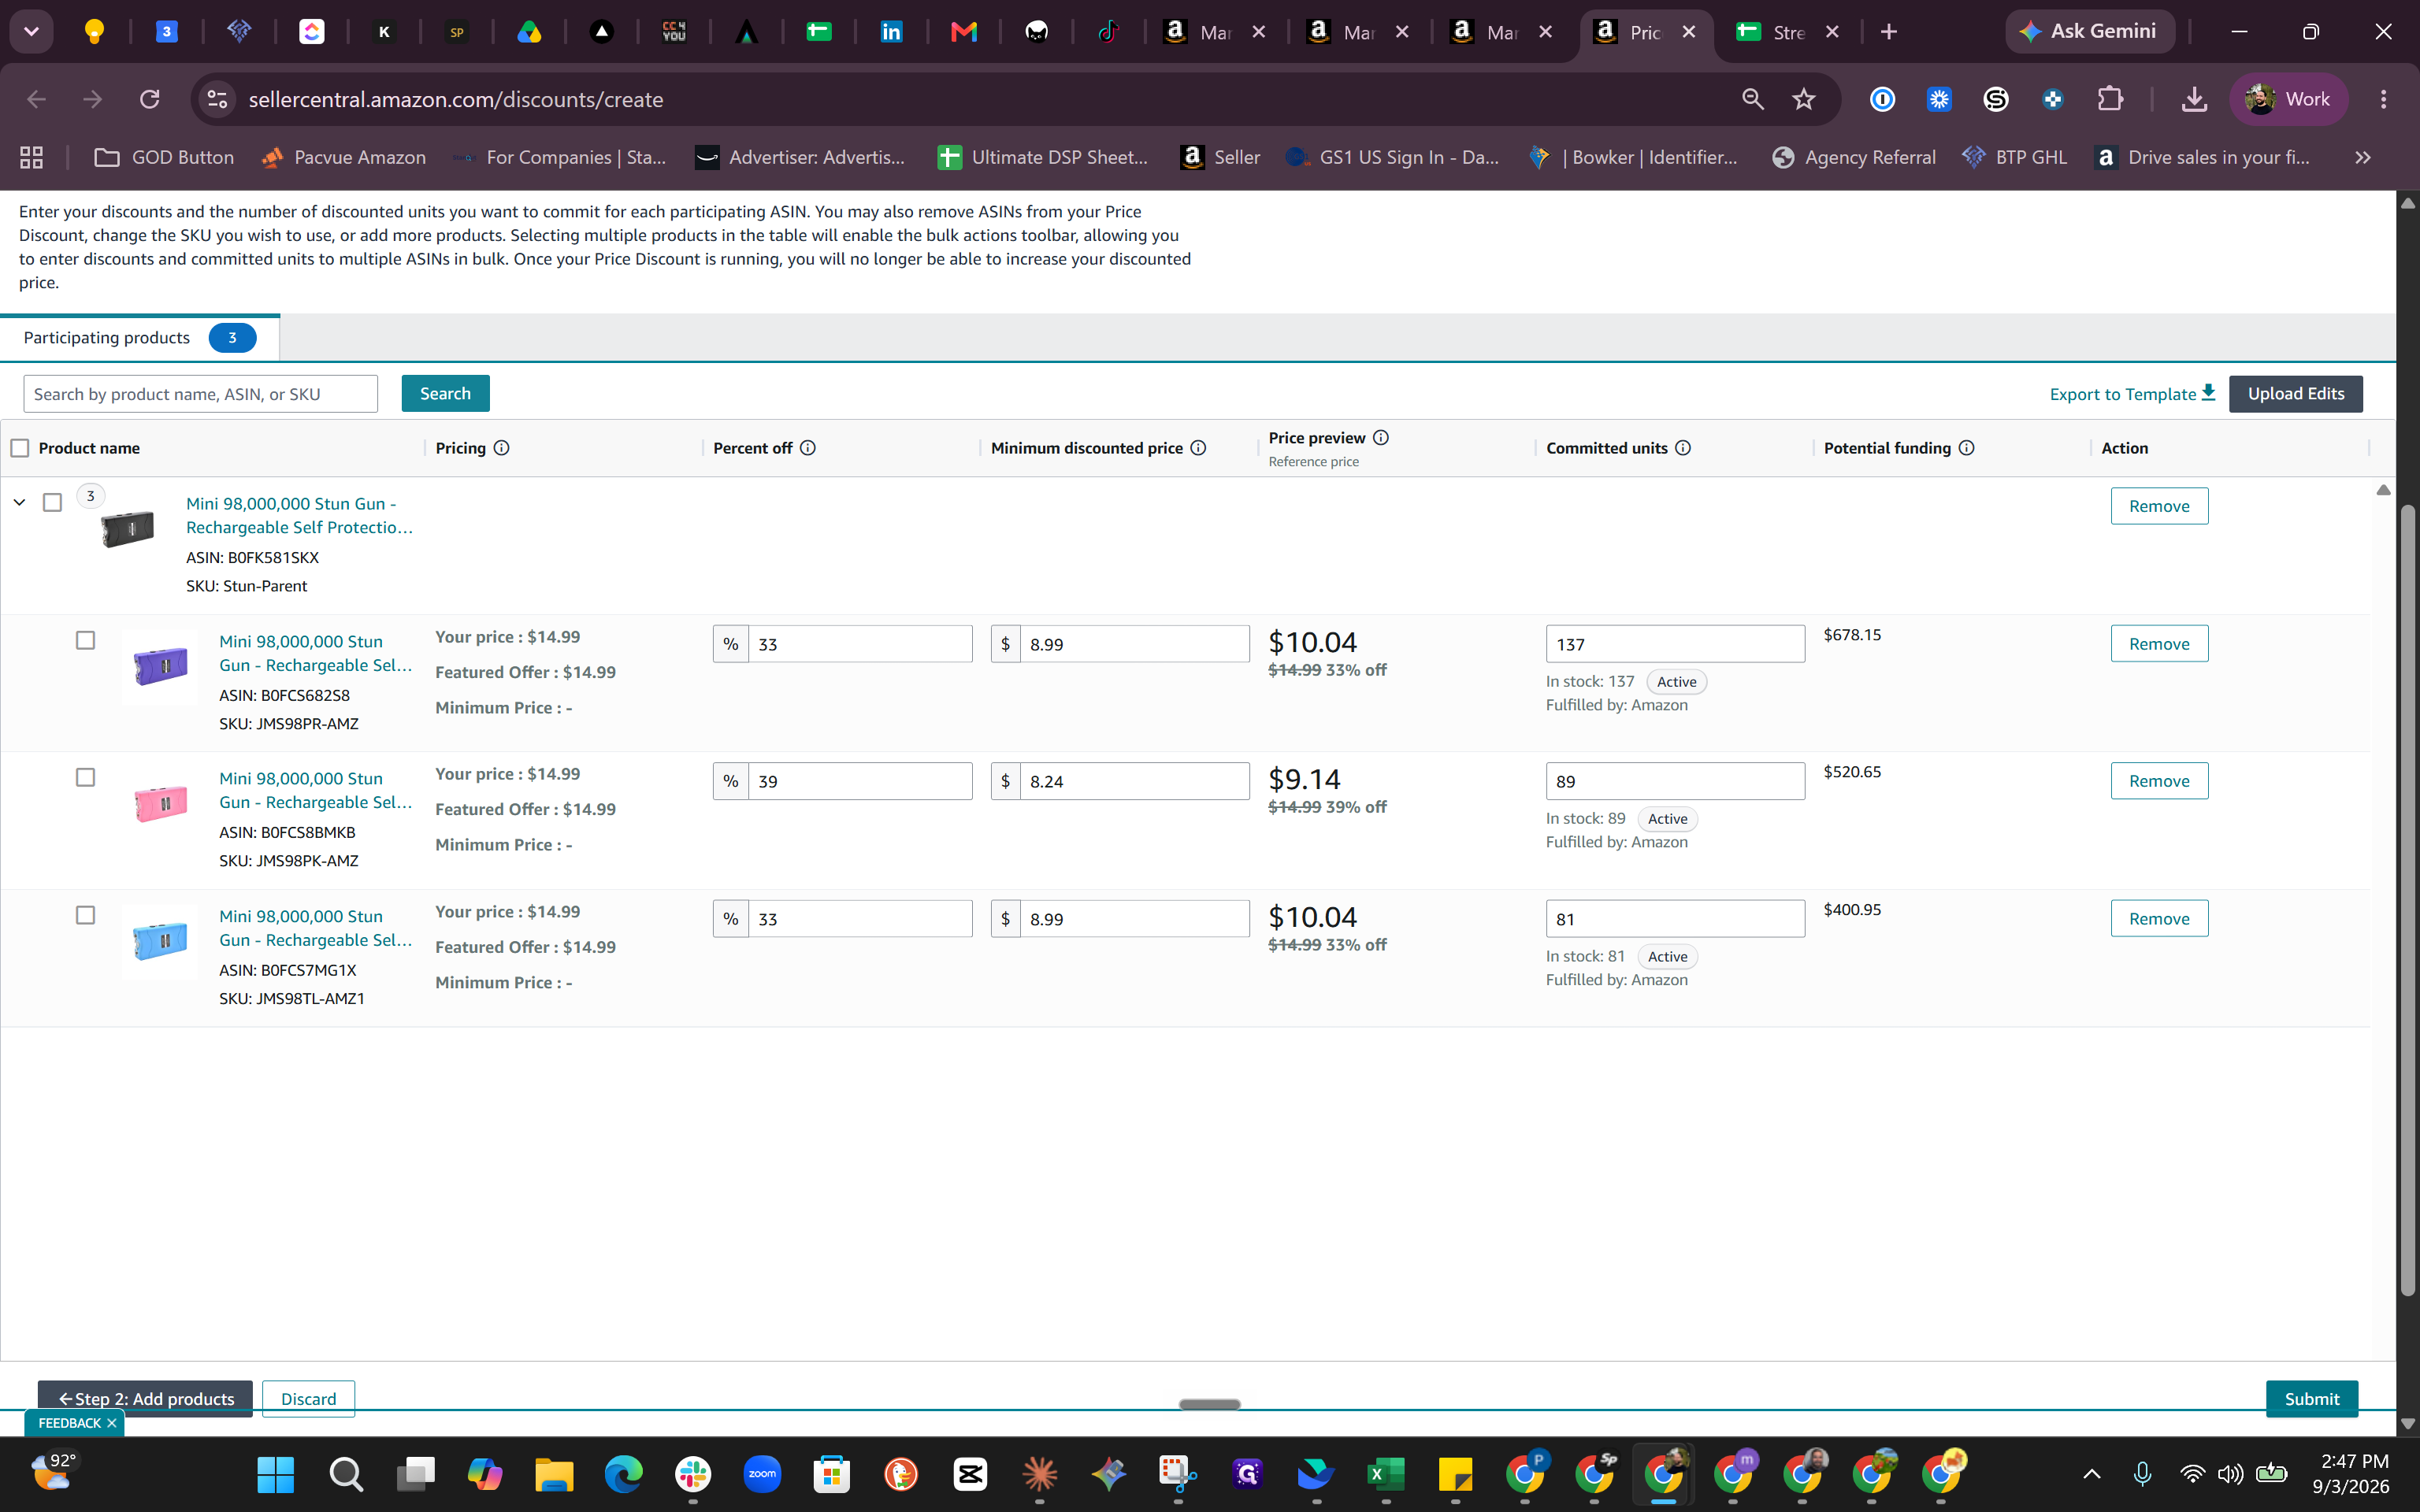
Task: Bookmark this page with the star icon
Action: click(x=1803, y=99)
